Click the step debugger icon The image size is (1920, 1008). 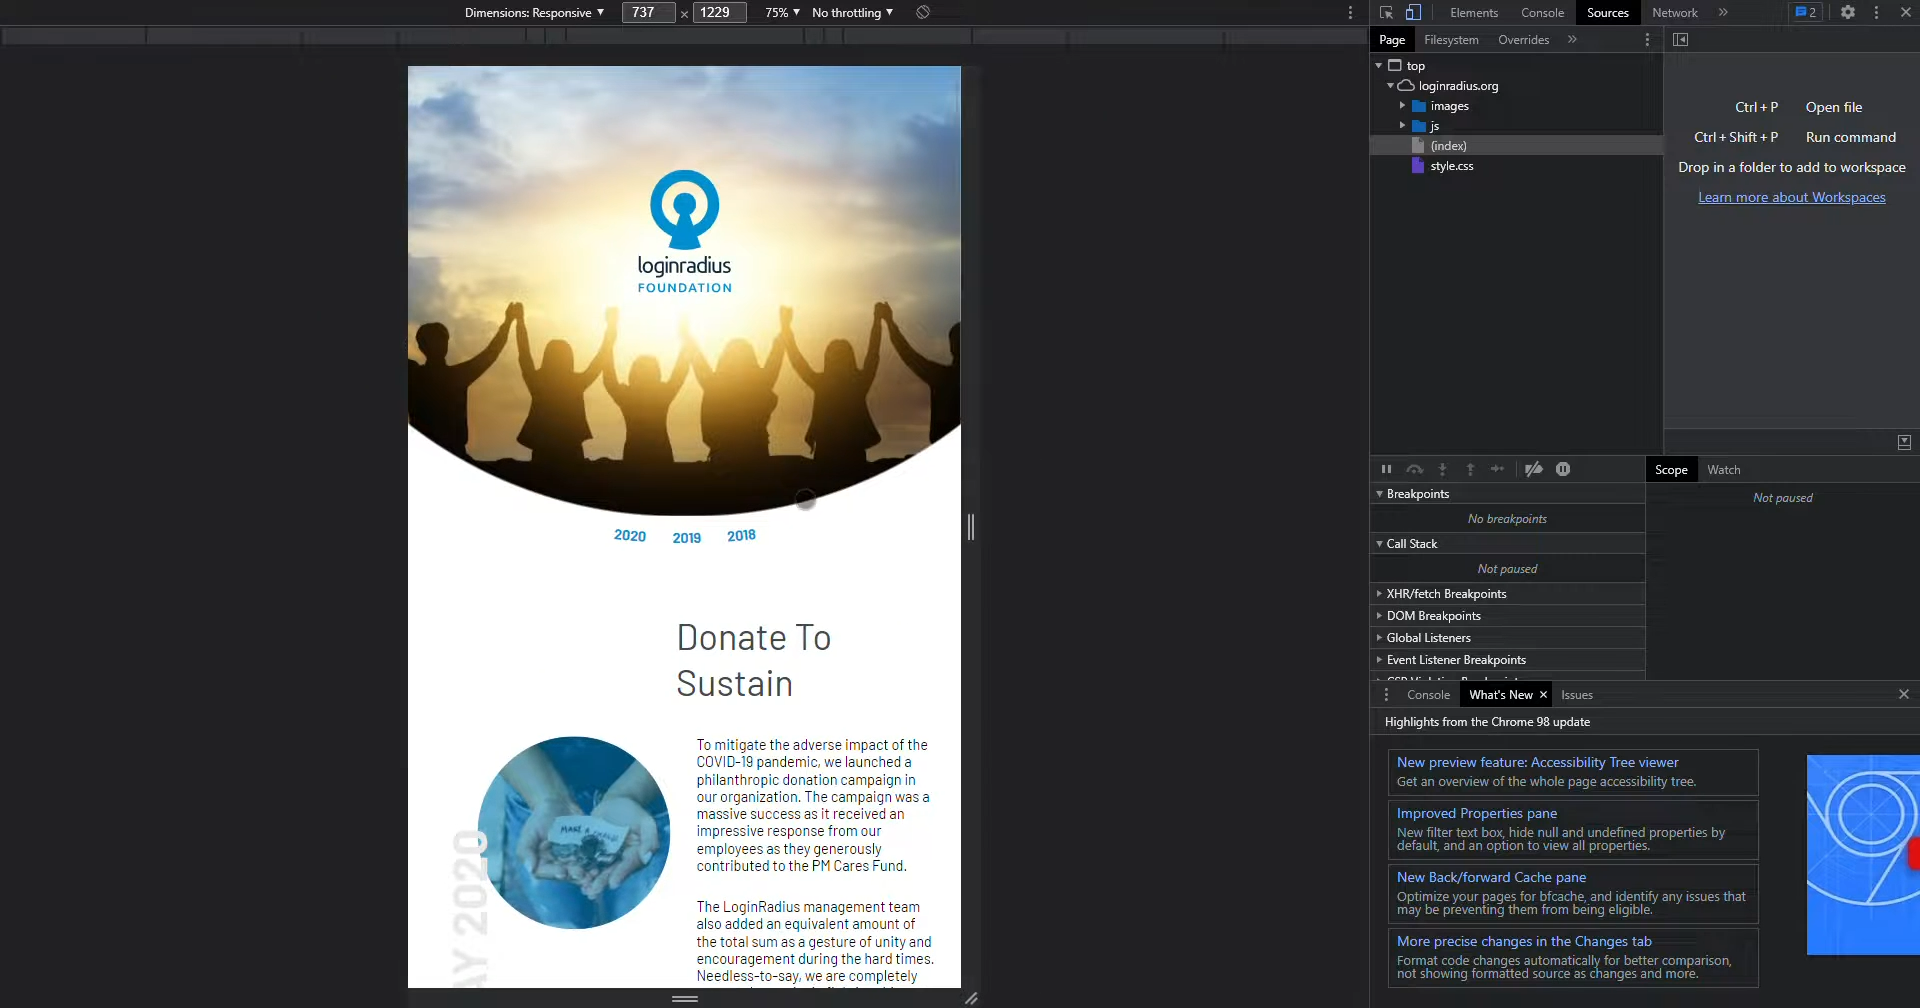tap(1497, 470)
